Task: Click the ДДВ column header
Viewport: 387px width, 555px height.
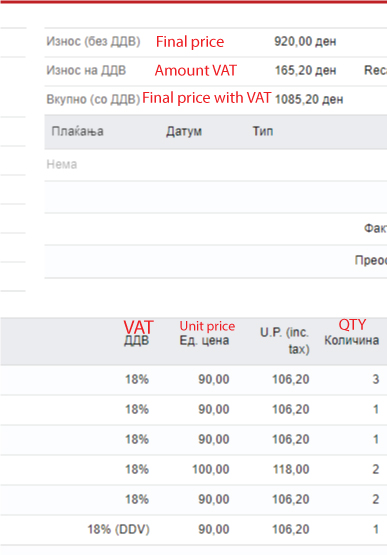Action: tap(137, 341)
